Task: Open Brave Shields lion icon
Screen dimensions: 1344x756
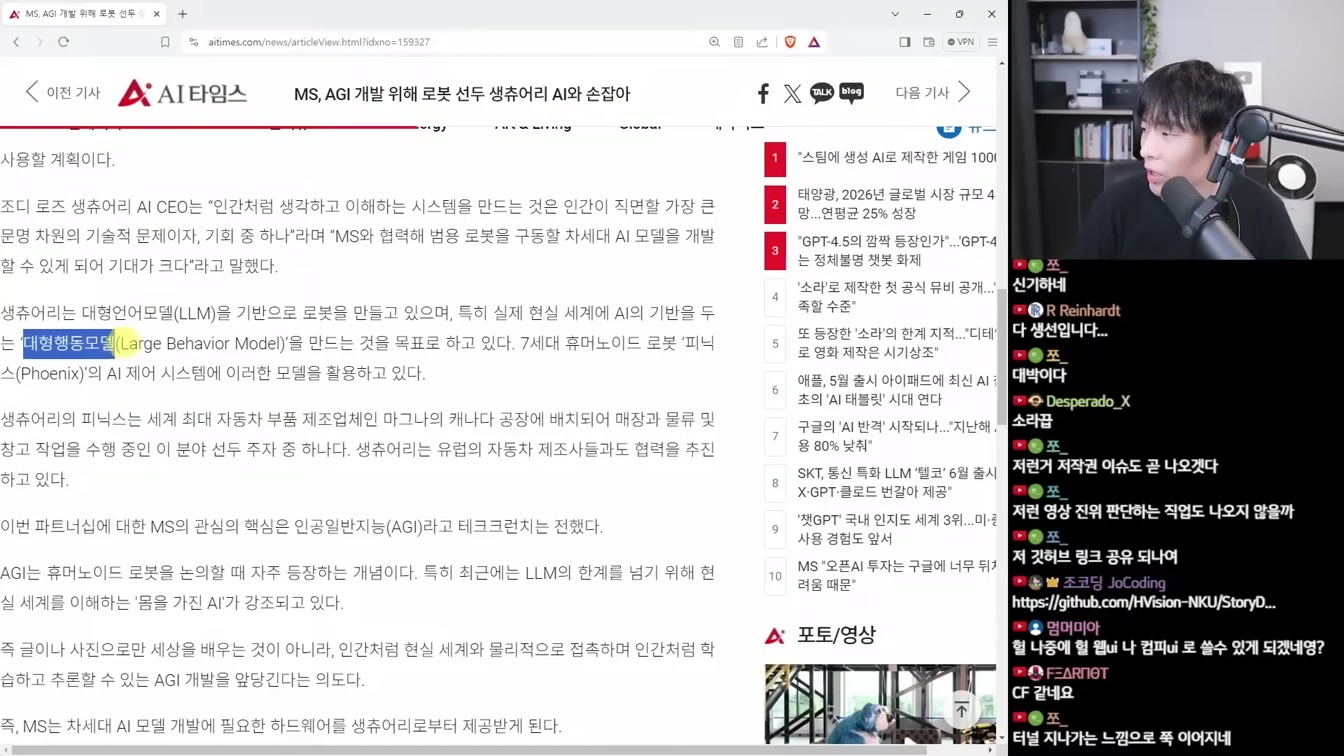Action: [x=790, y=42]
